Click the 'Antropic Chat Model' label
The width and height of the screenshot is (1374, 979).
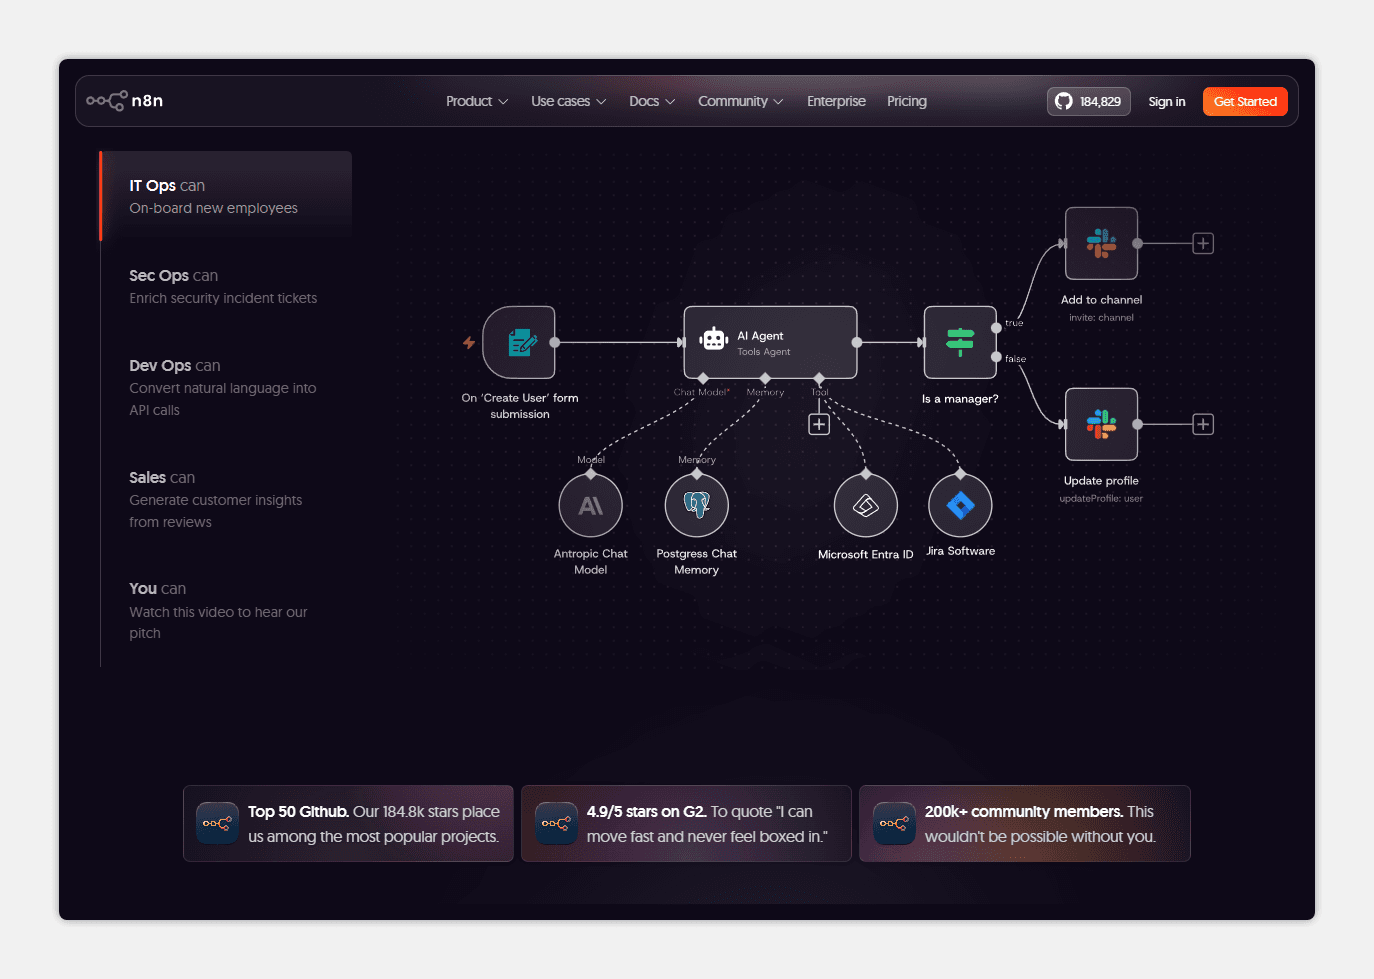pos(591,561)
